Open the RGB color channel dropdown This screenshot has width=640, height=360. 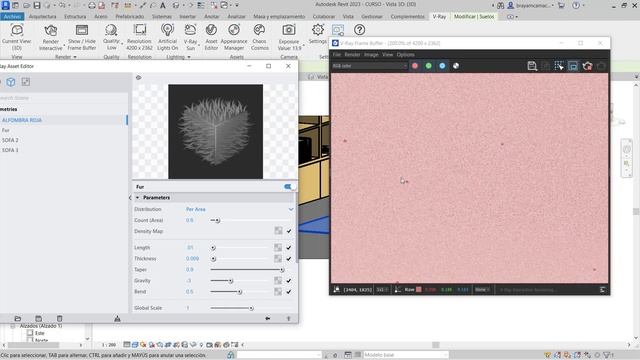point(369,66)
